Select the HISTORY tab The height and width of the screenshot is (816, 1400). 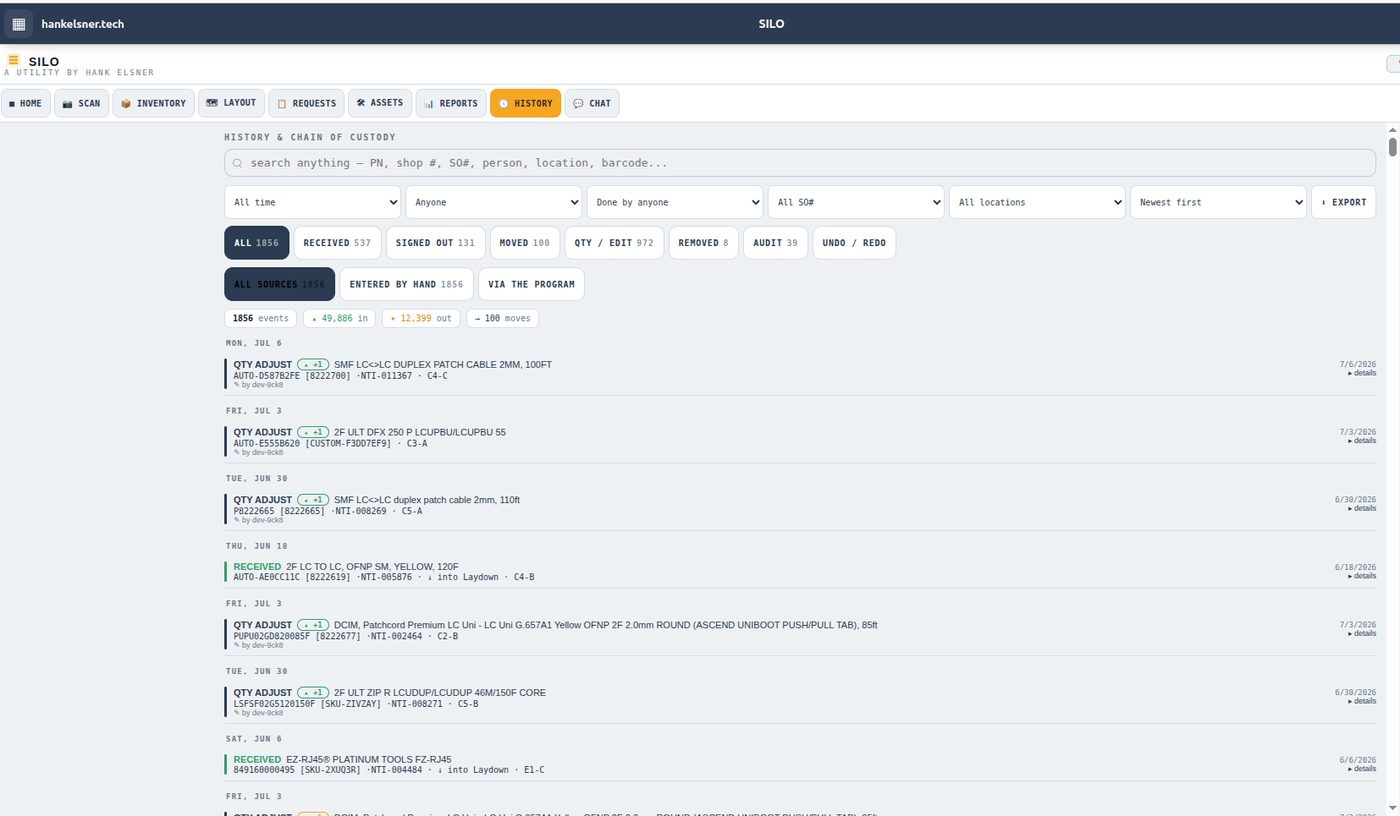525,103
